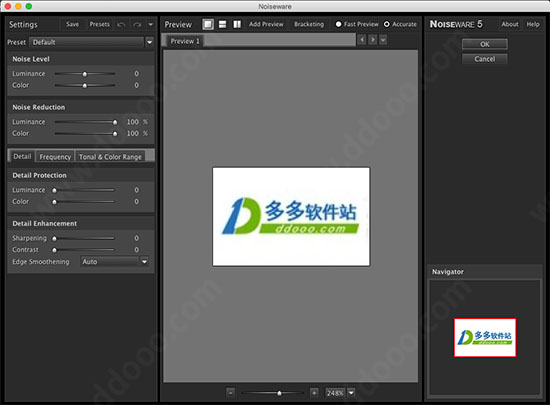Click the Sharpening slider handle
This screenshot has width=550, height=405.
(x=54, y=238)
